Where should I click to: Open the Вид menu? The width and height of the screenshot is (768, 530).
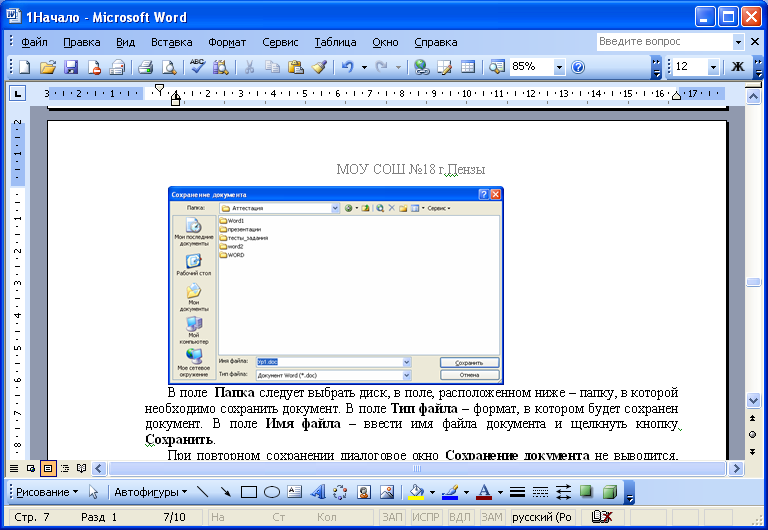tap(125, 42)
